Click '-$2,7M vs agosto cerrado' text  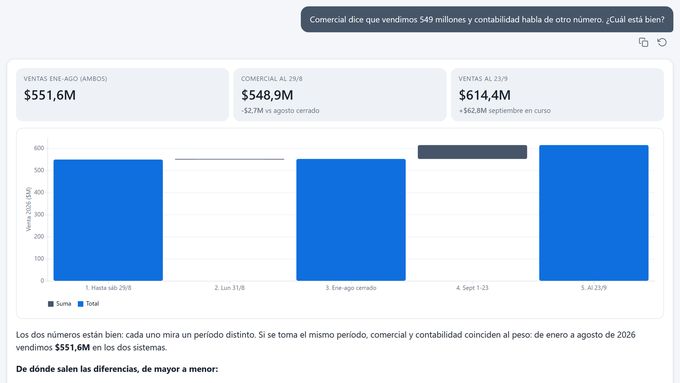click(x=280, y=111)
